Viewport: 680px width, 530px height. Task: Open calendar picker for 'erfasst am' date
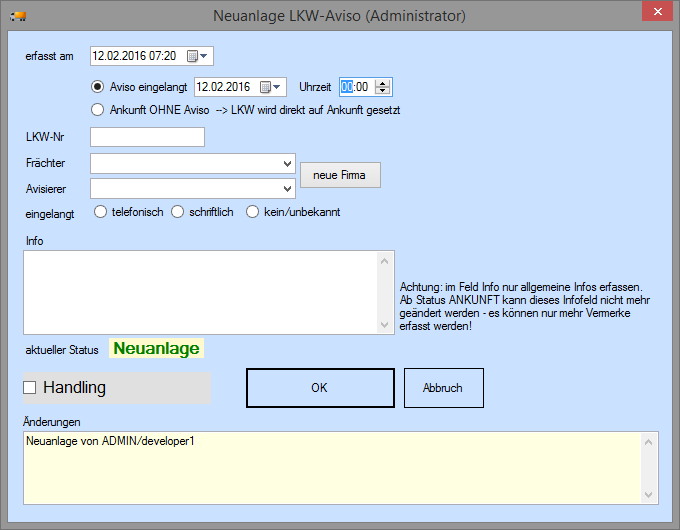tap(197, 56)
